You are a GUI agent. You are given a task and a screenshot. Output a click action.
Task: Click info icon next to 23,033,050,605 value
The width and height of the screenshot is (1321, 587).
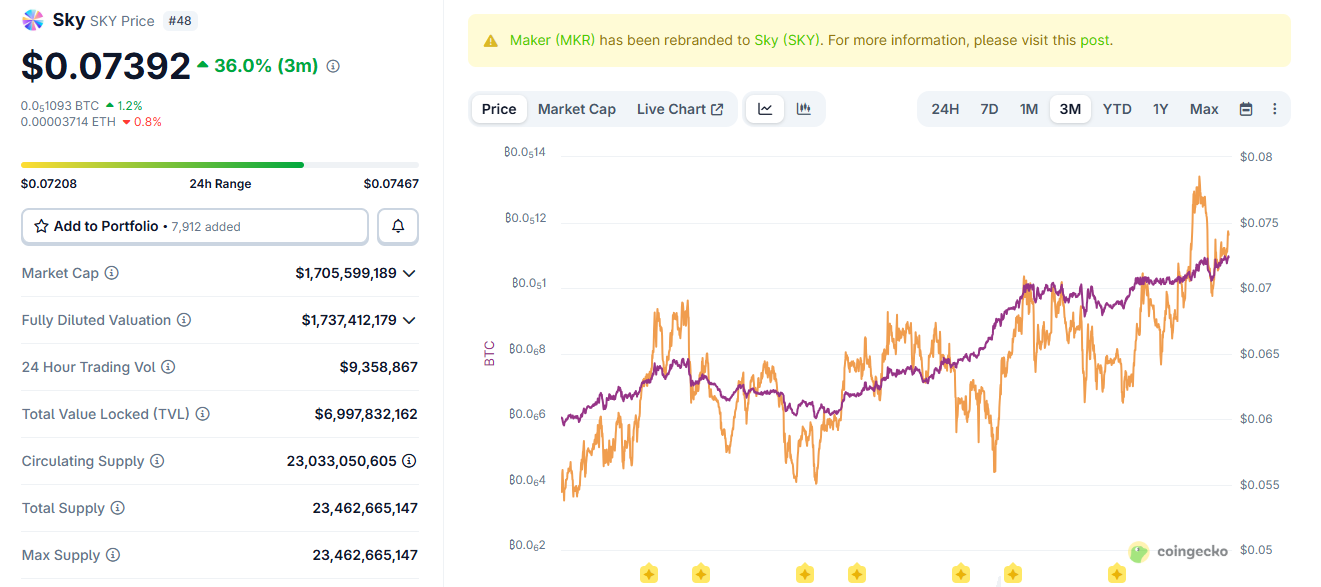(409, 461)
